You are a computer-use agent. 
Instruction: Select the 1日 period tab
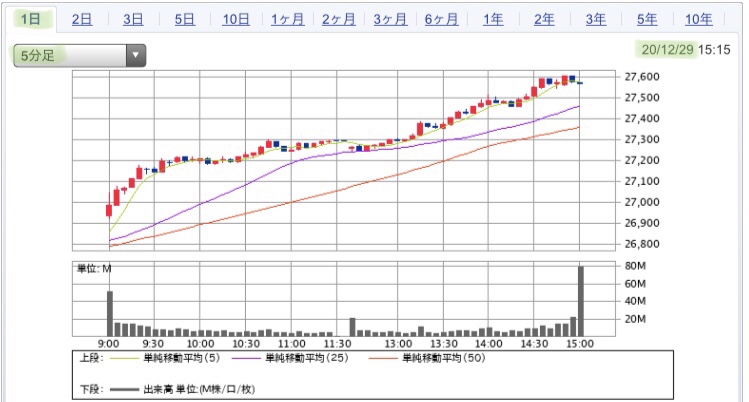[x=30, y=19]
